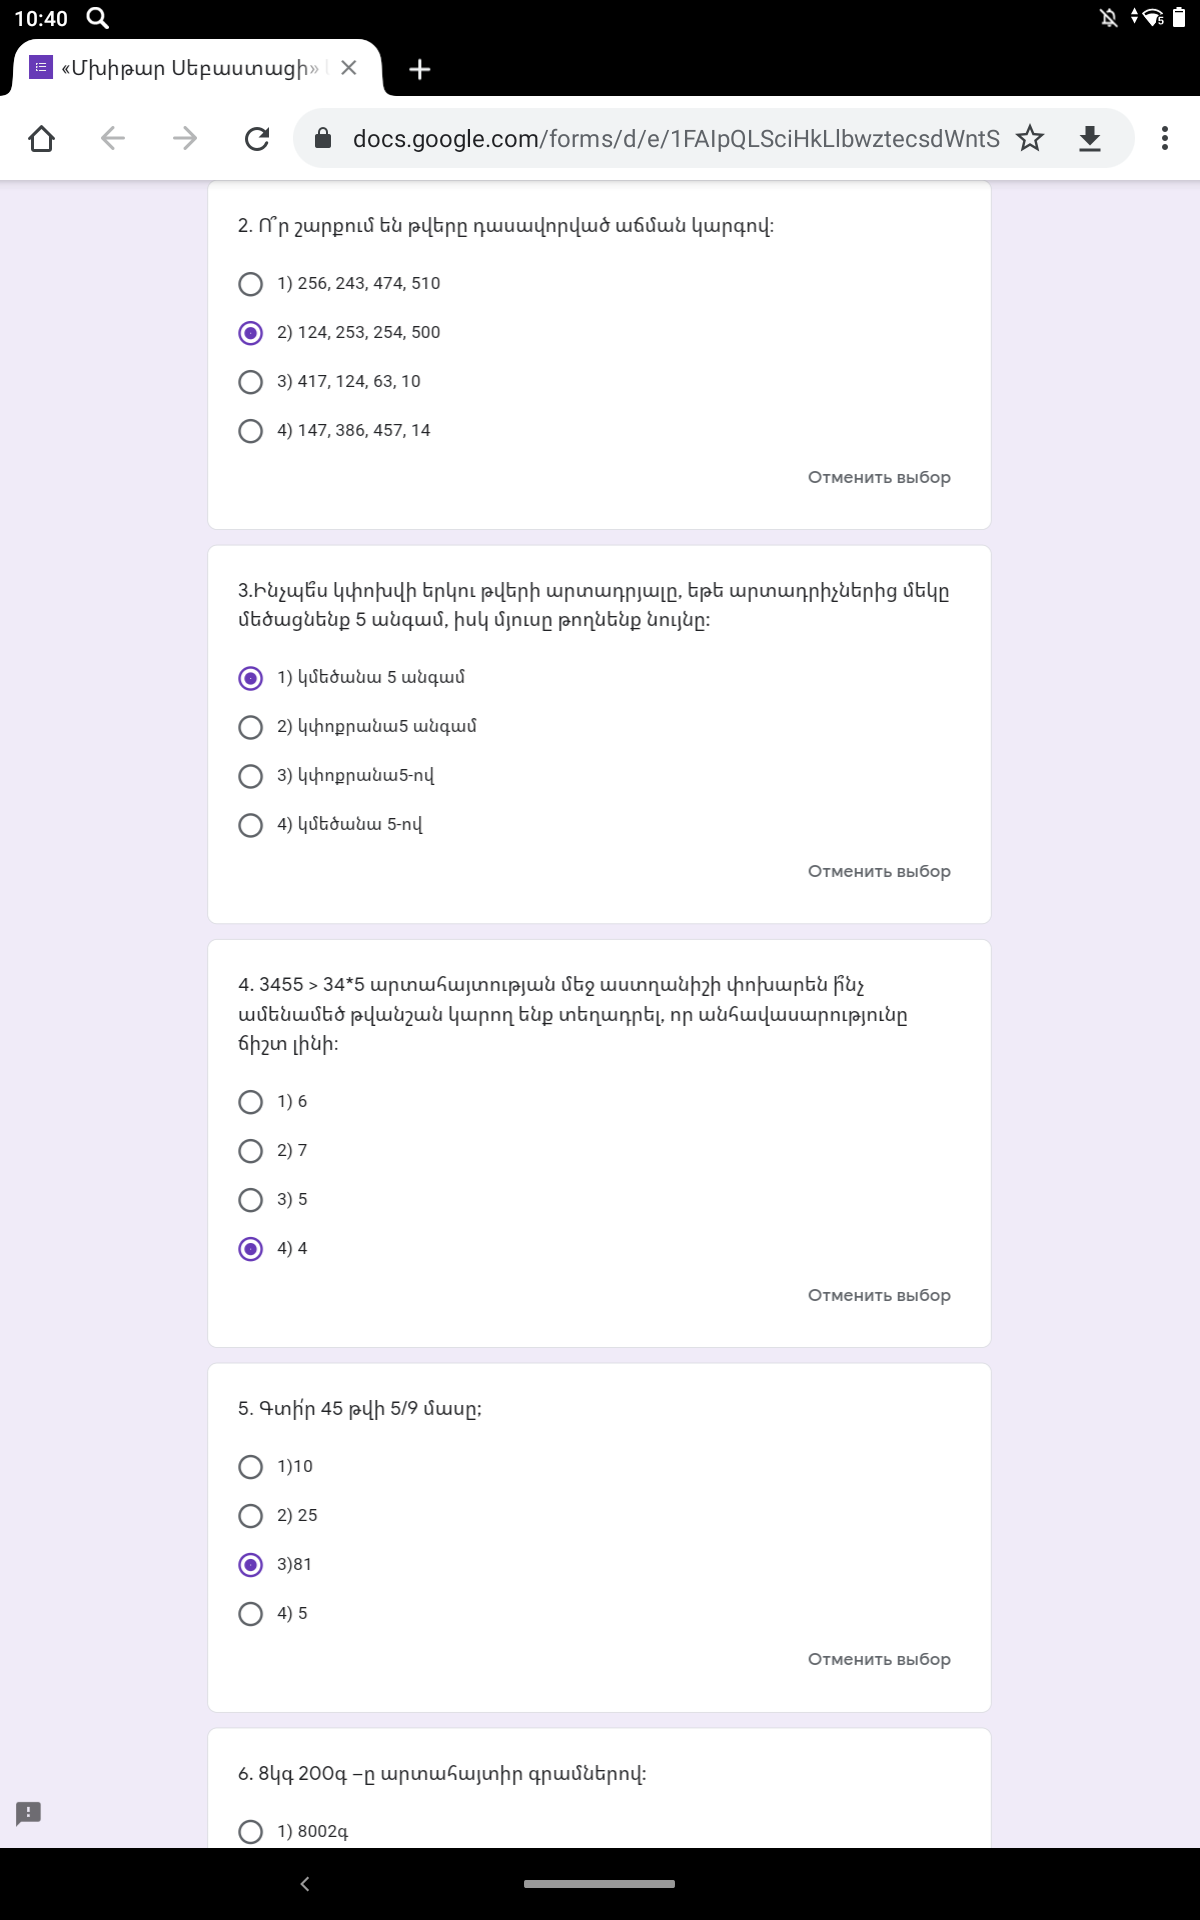This screenshot has width=1200, height=1920.
Task: Reload the page with the refresh icon
Action: (x=257, y=138)
